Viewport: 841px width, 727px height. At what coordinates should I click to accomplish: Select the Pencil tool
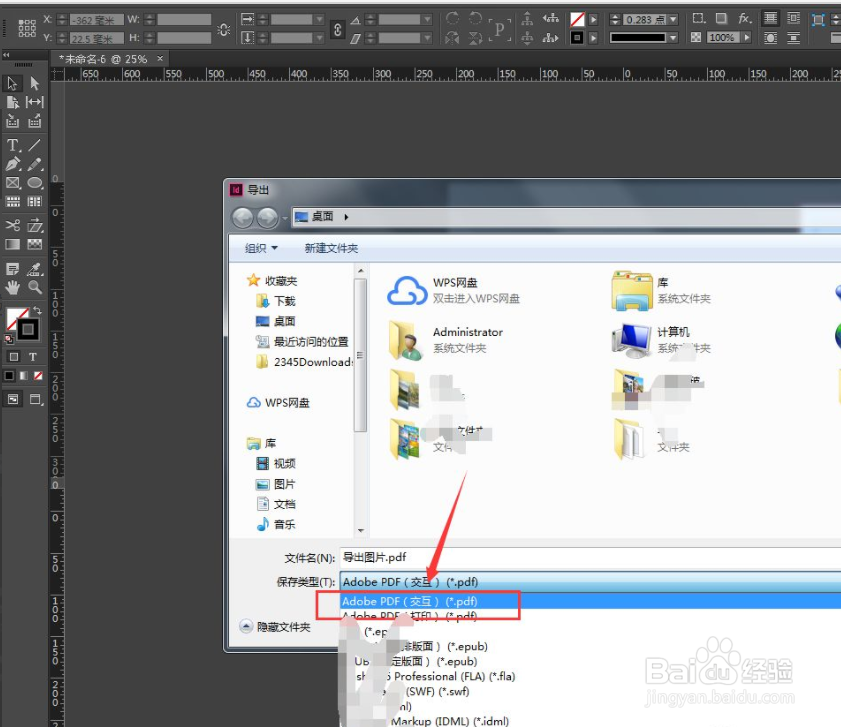point(35,164)
